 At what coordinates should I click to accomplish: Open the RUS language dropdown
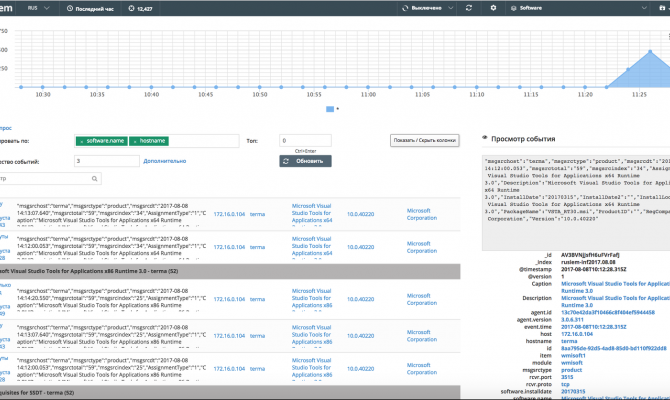pyautogui.click(x=38, y=8)
